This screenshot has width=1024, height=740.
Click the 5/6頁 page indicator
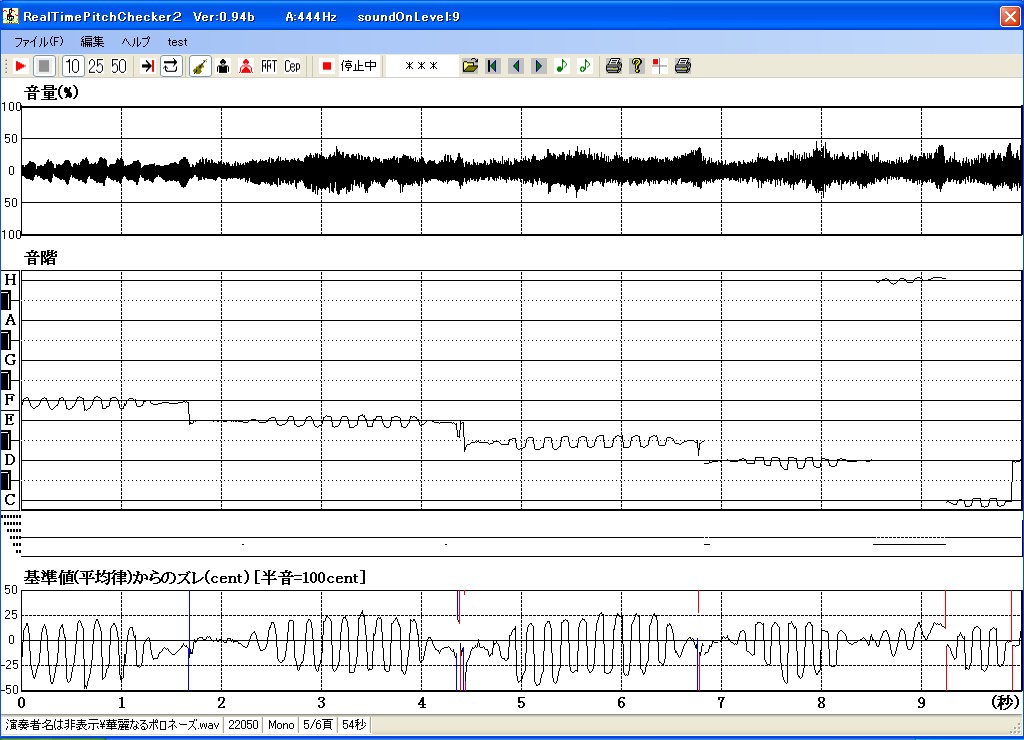[x=318, y=725]
